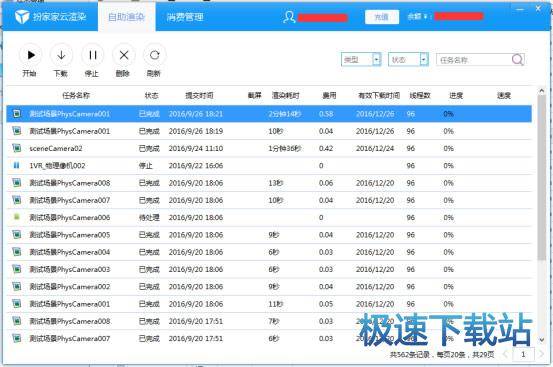Sort by the 渲染耗时 column header
Screen dimensions: 553x367
click(286, 95)
